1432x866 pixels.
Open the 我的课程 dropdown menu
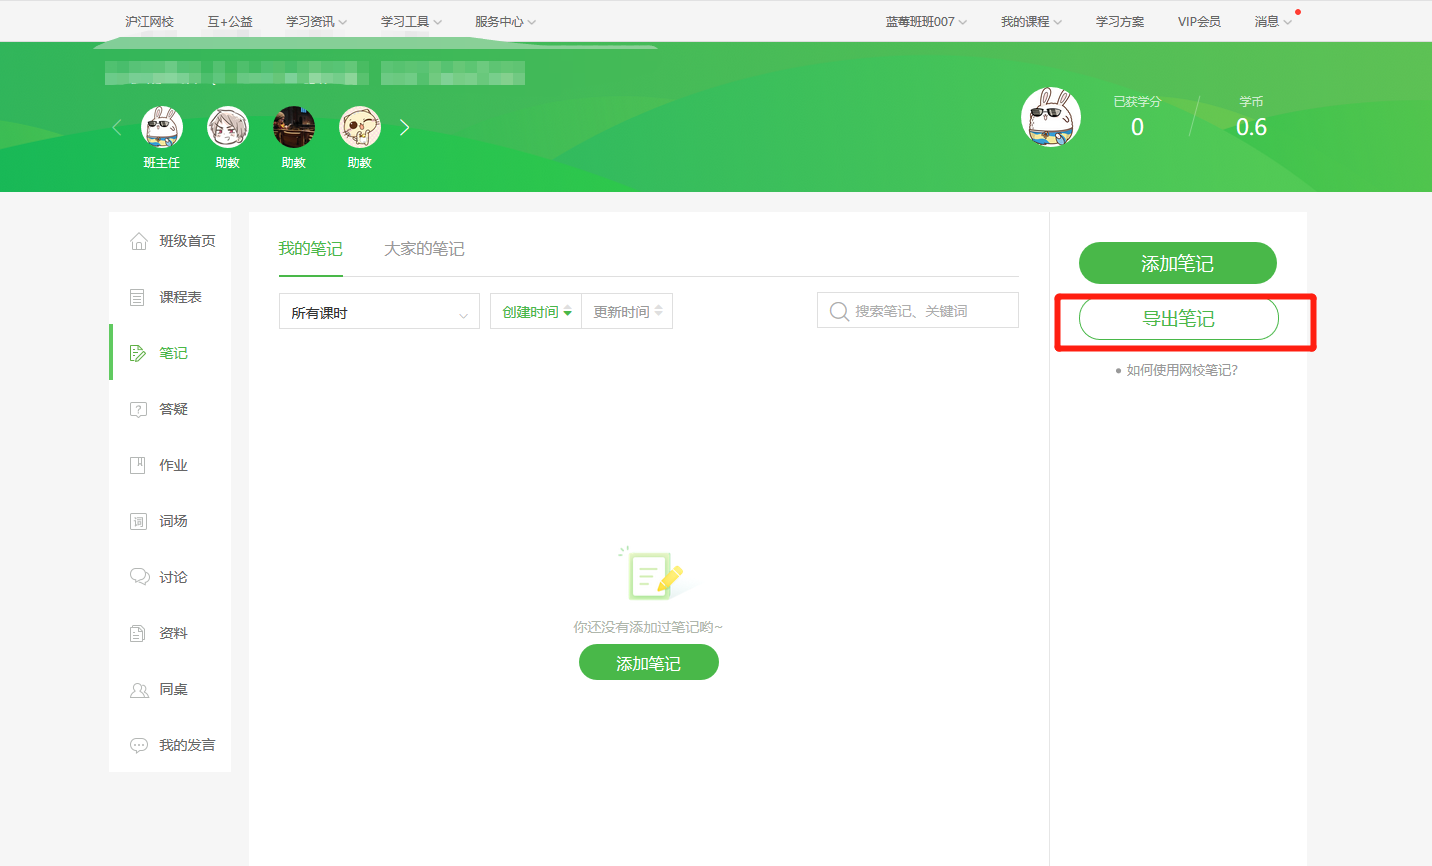pos(1030,21)
